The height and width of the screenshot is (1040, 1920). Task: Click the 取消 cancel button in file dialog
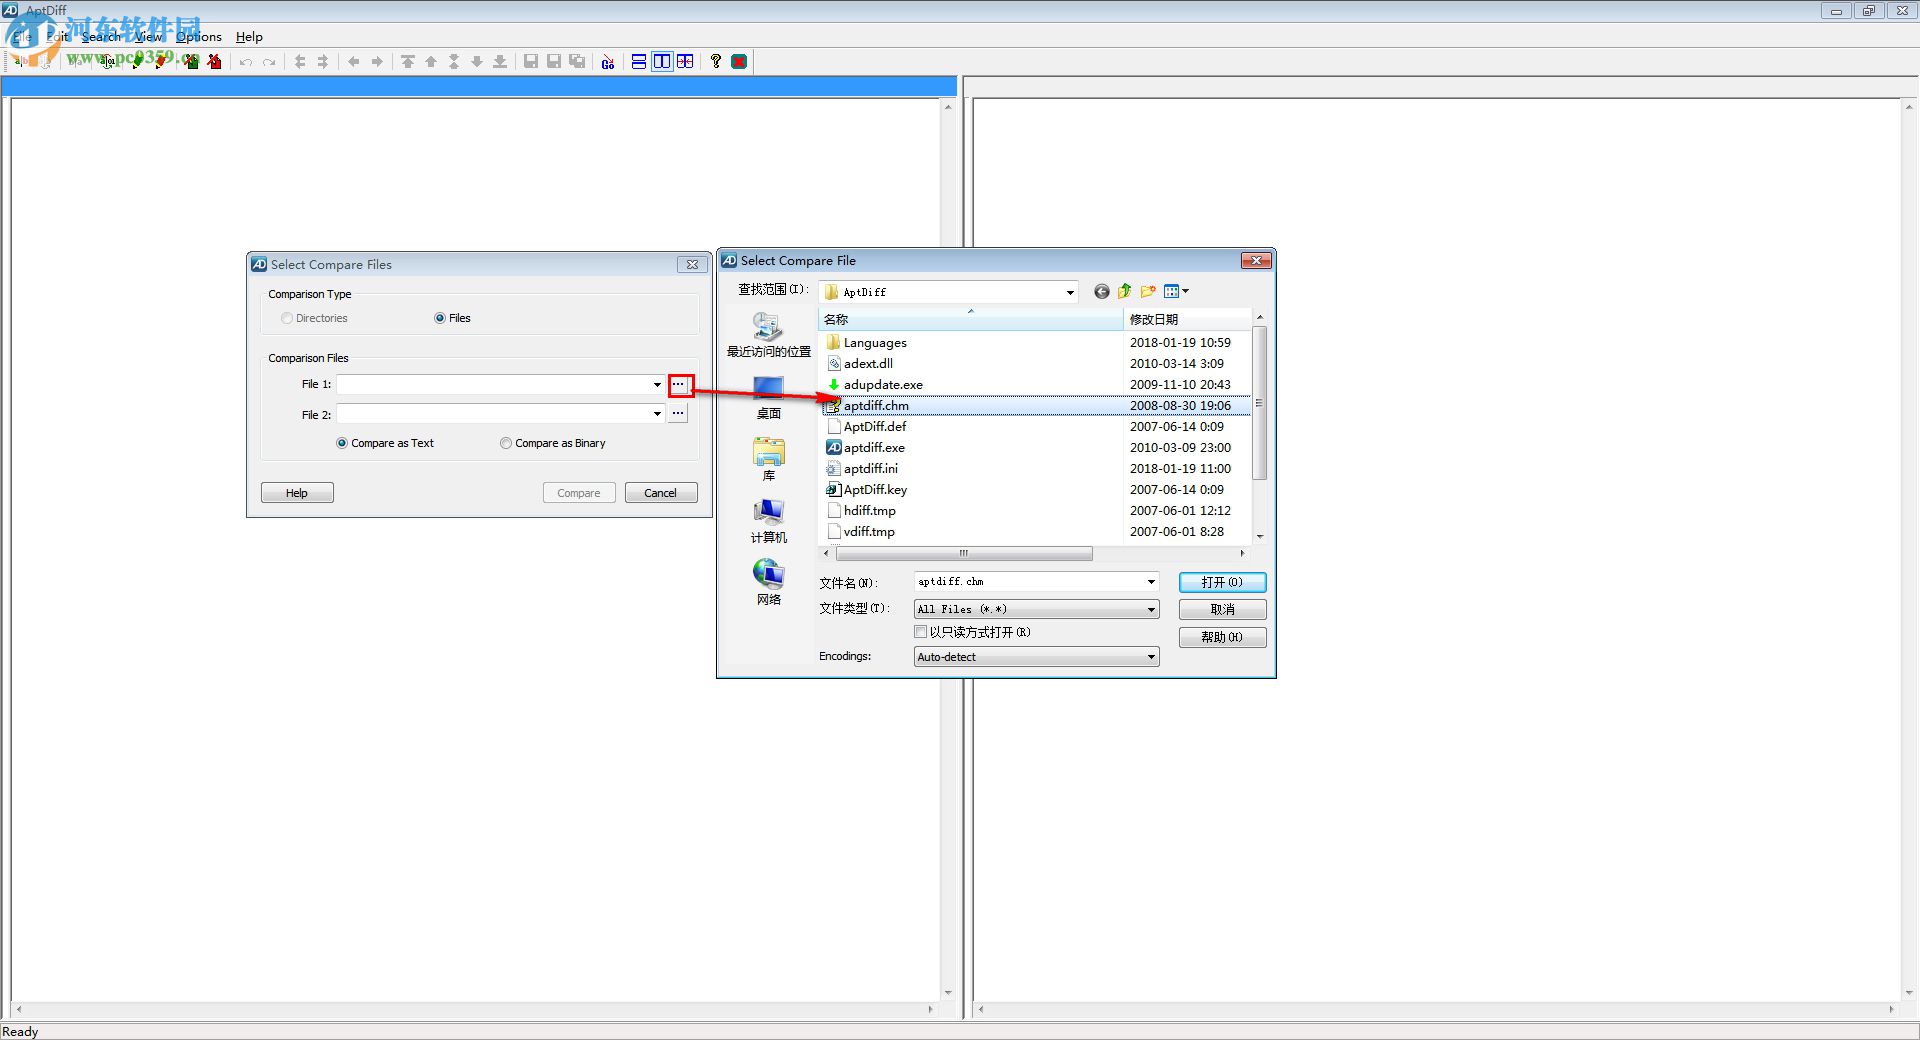tap(1222, 609)
